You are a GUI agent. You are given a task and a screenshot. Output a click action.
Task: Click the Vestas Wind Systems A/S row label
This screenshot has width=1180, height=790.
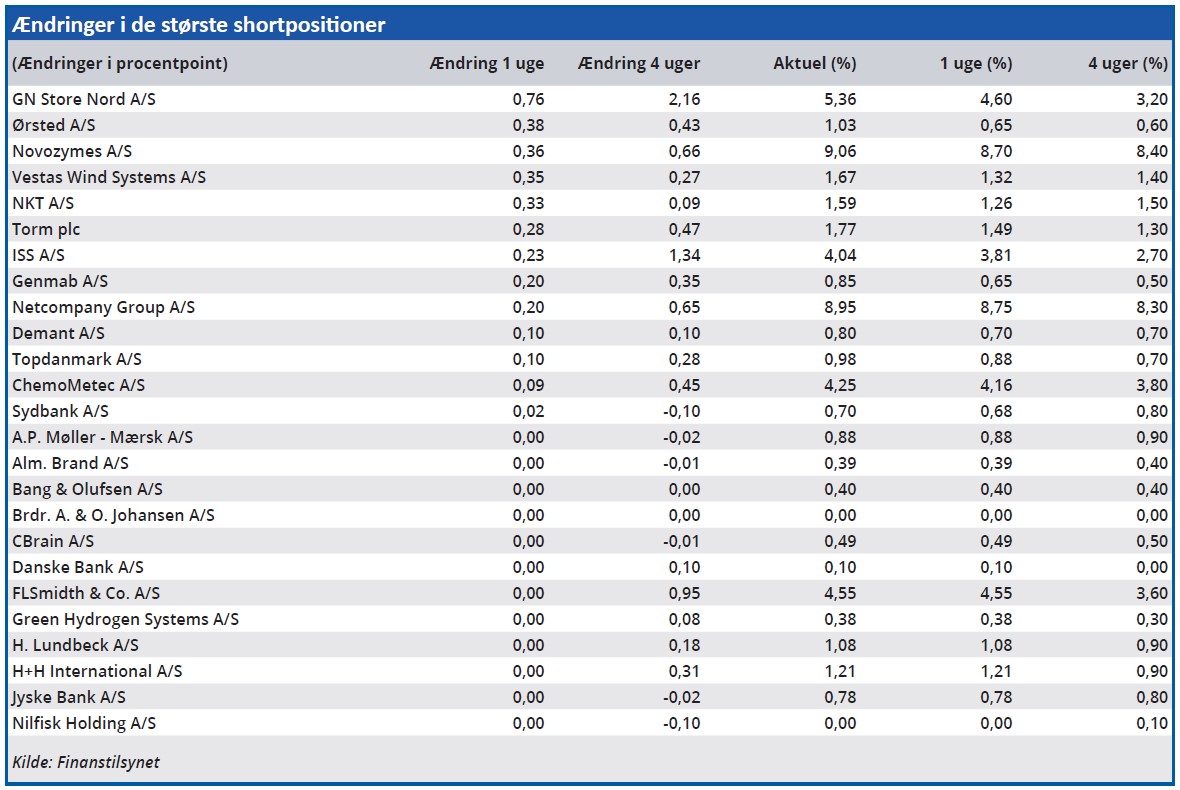(109, 177)
